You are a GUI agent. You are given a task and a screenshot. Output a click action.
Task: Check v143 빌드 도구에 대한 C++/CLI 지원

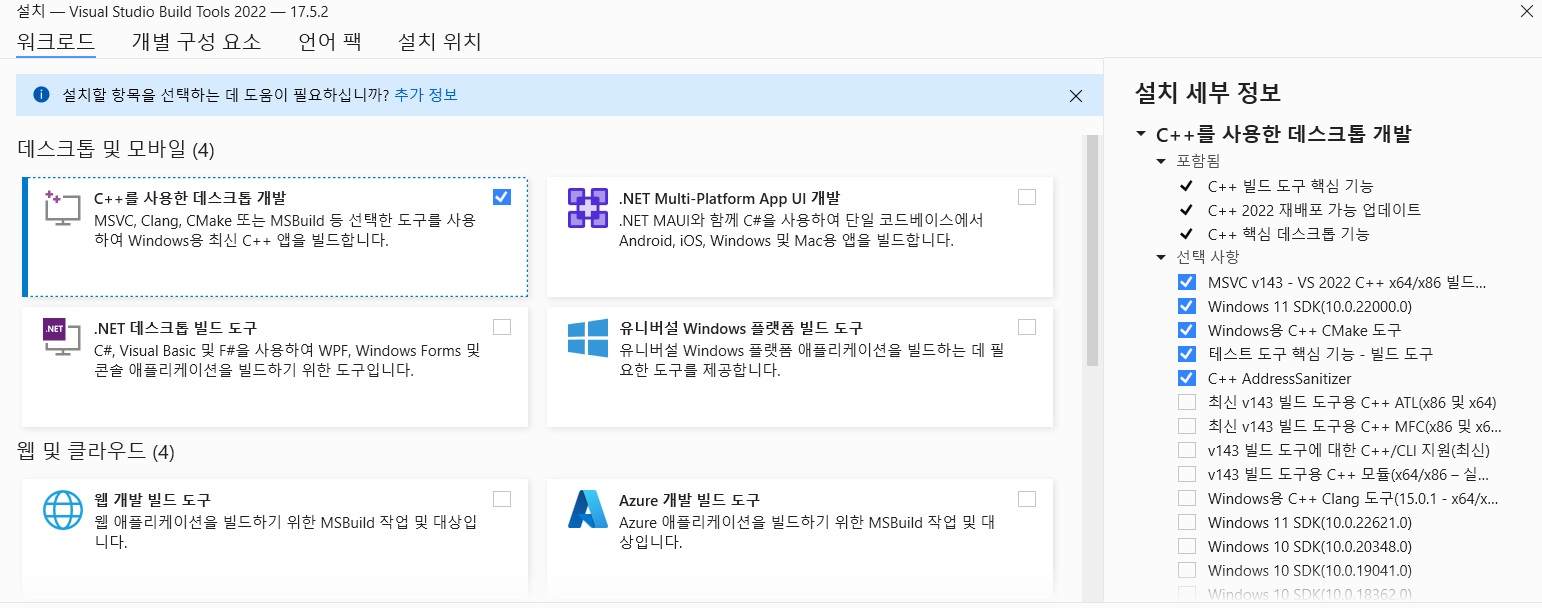coord(1187,450)
